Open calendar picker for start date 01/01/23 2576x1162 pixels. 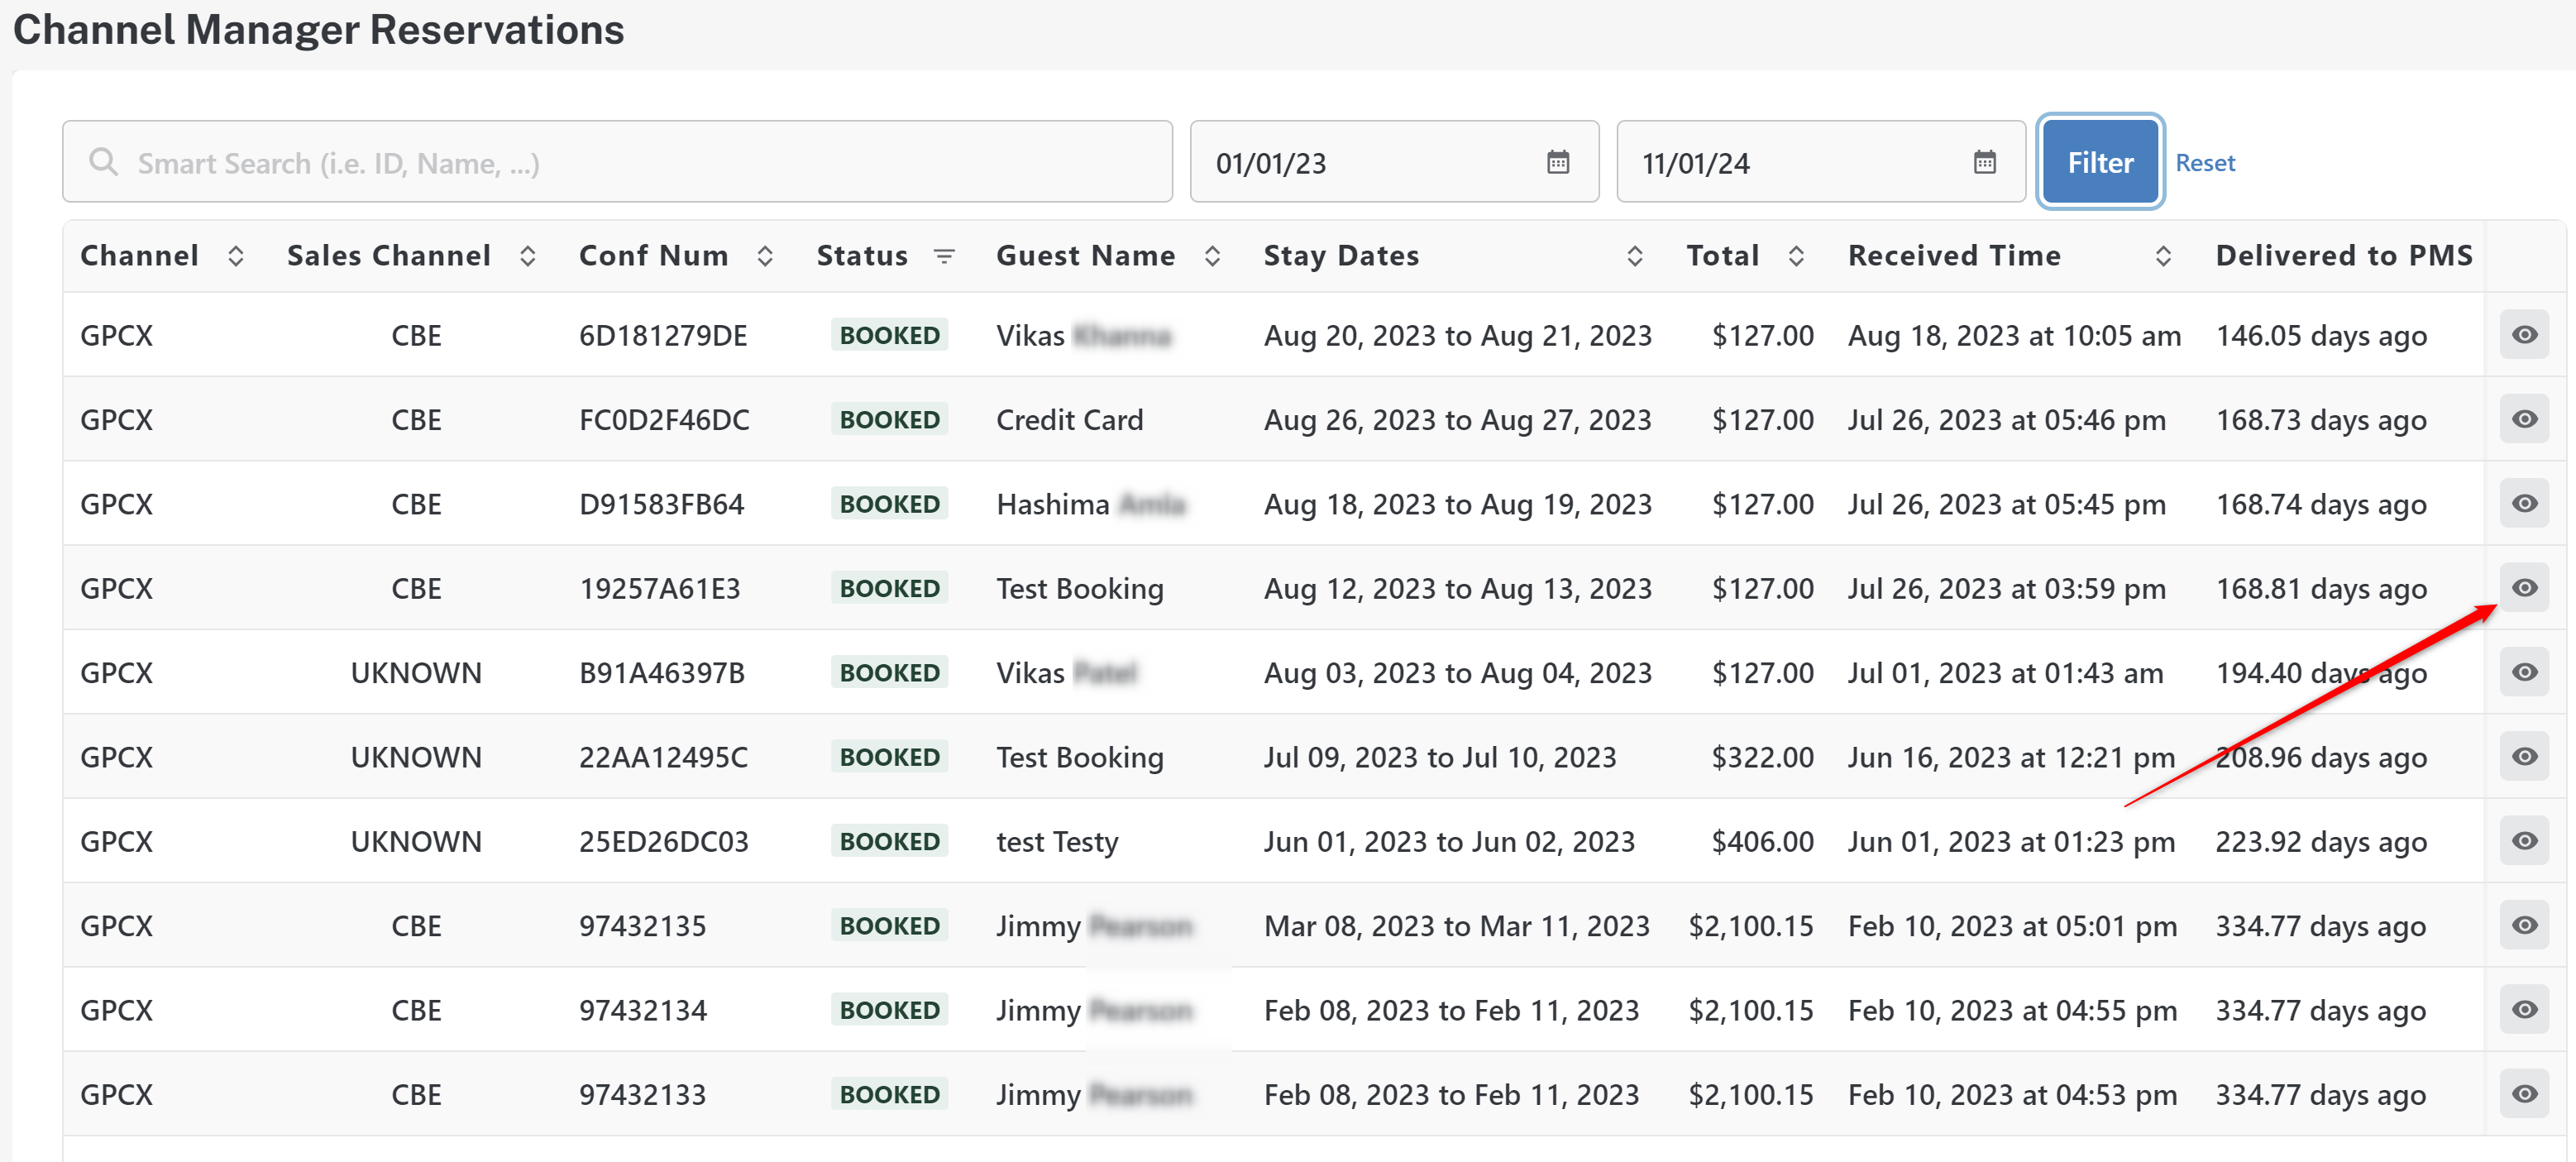pos(1558,162)
